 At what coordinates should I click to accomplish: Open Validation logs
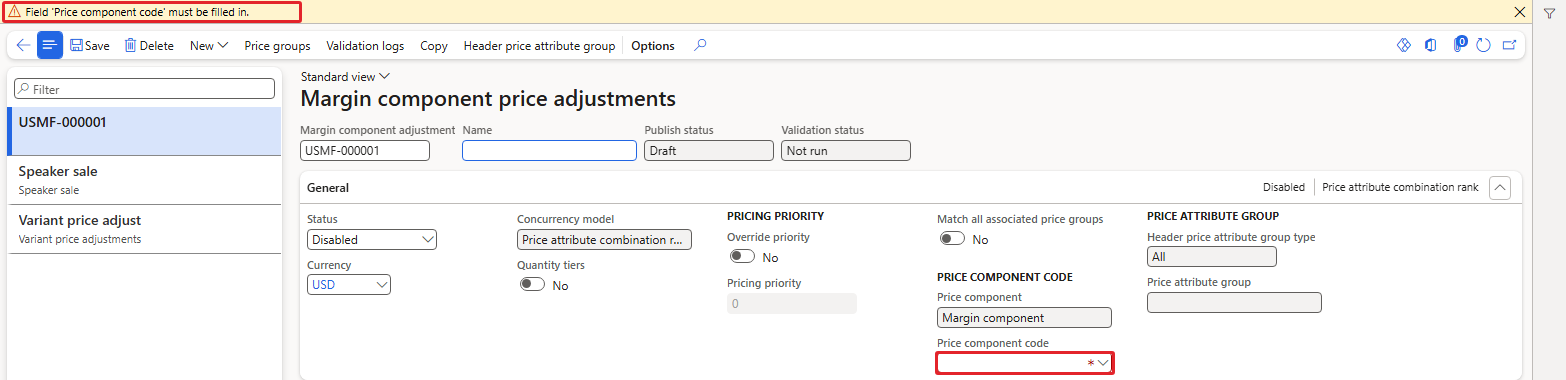tap(365, 45)
